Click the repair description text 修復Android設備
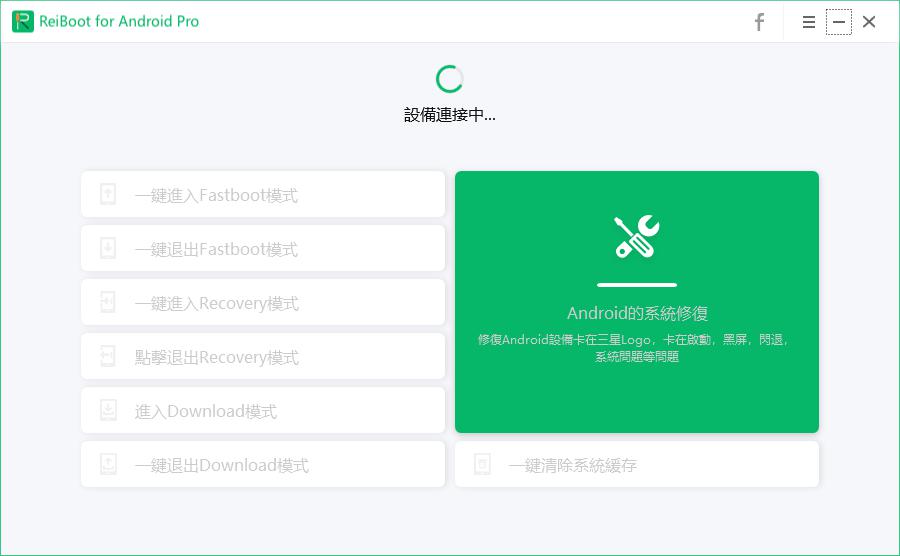Viewport: 900px width, 556px height. click(x=634, y=348)
